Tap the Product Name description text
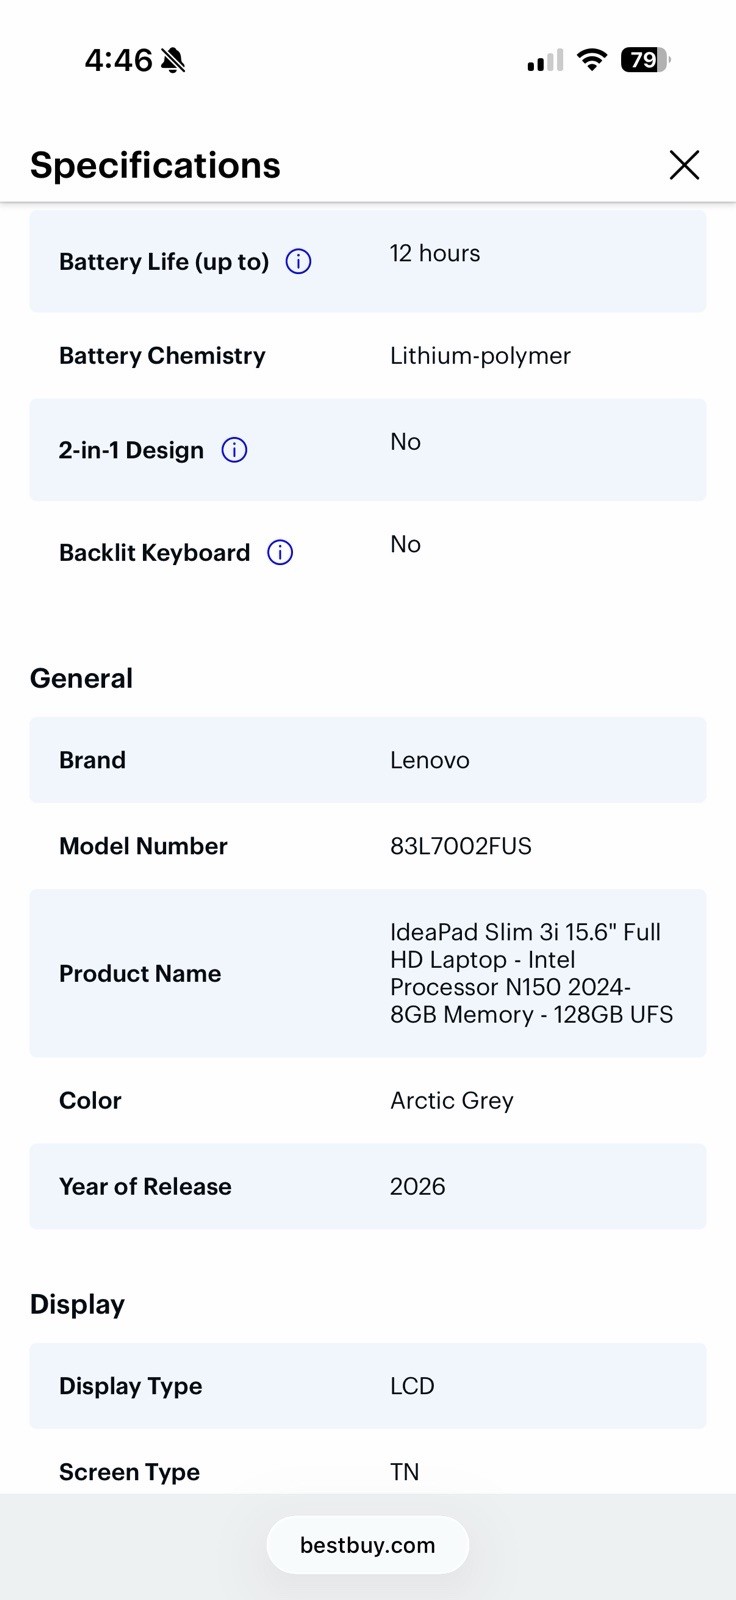 coord(531,973)
